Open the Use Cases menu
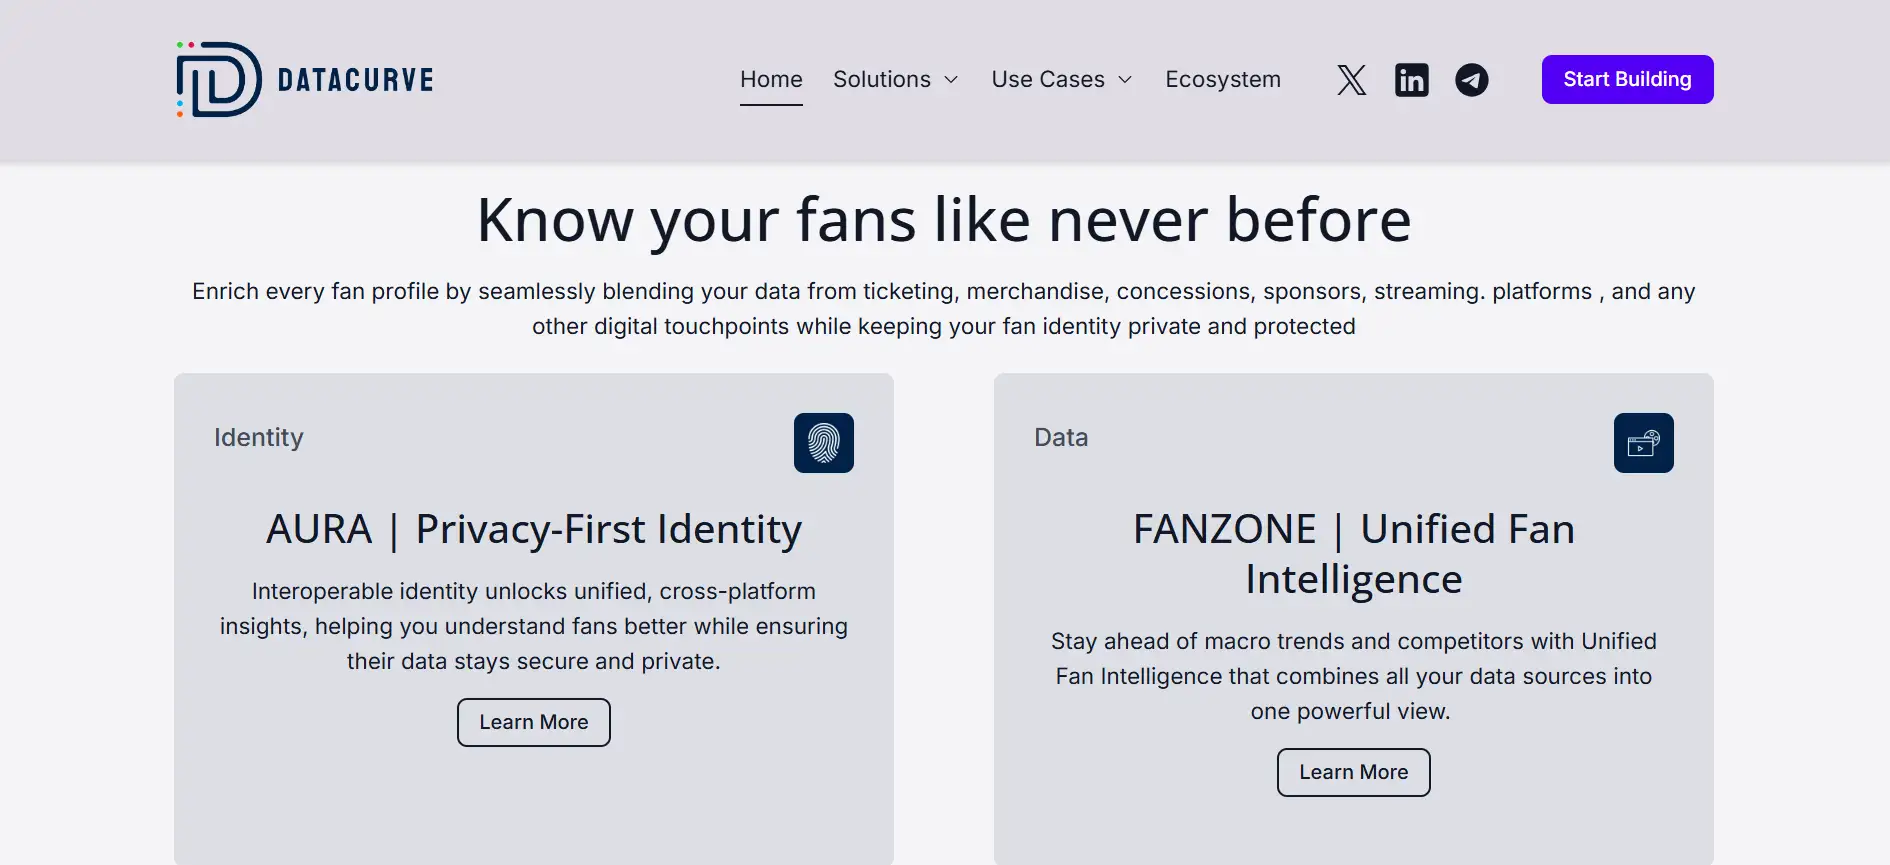The height and width of the screenshot is (865, 1890). pyautogui.click(x=1048, y=80)
